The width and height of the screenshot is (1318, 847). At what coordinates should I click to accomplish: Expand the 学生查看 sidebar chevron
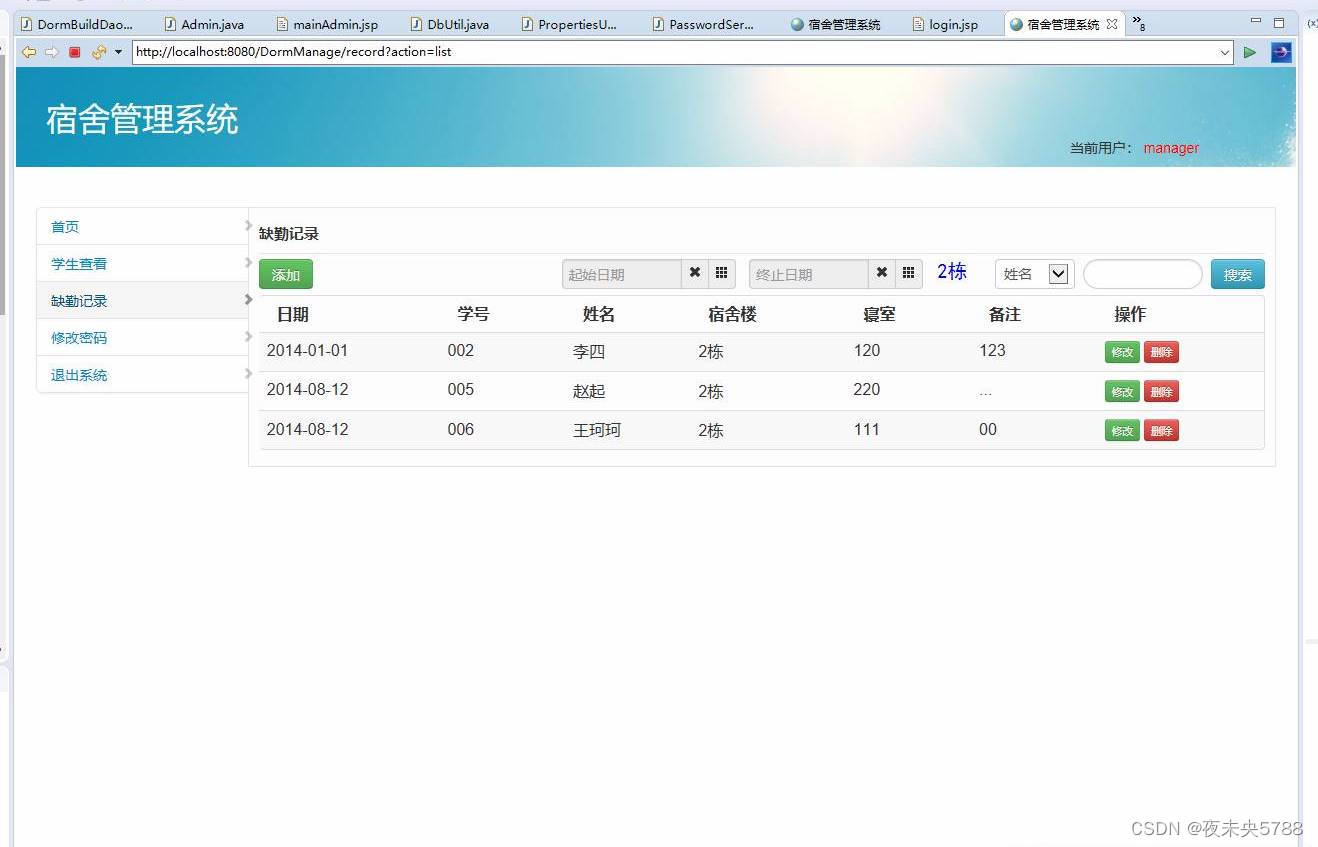pos(249,263)
